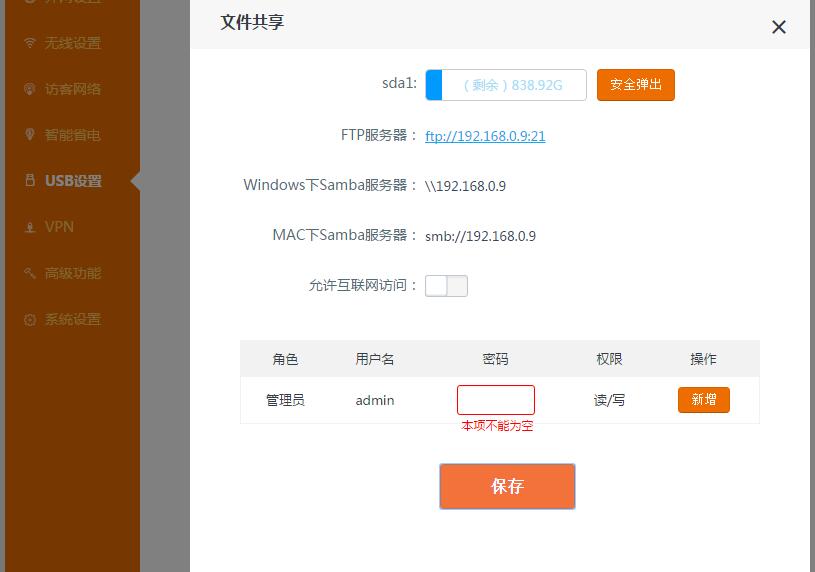815x572 pixels.
Task: Click the sda1 storage usage bar
Action: click(506, 85)
